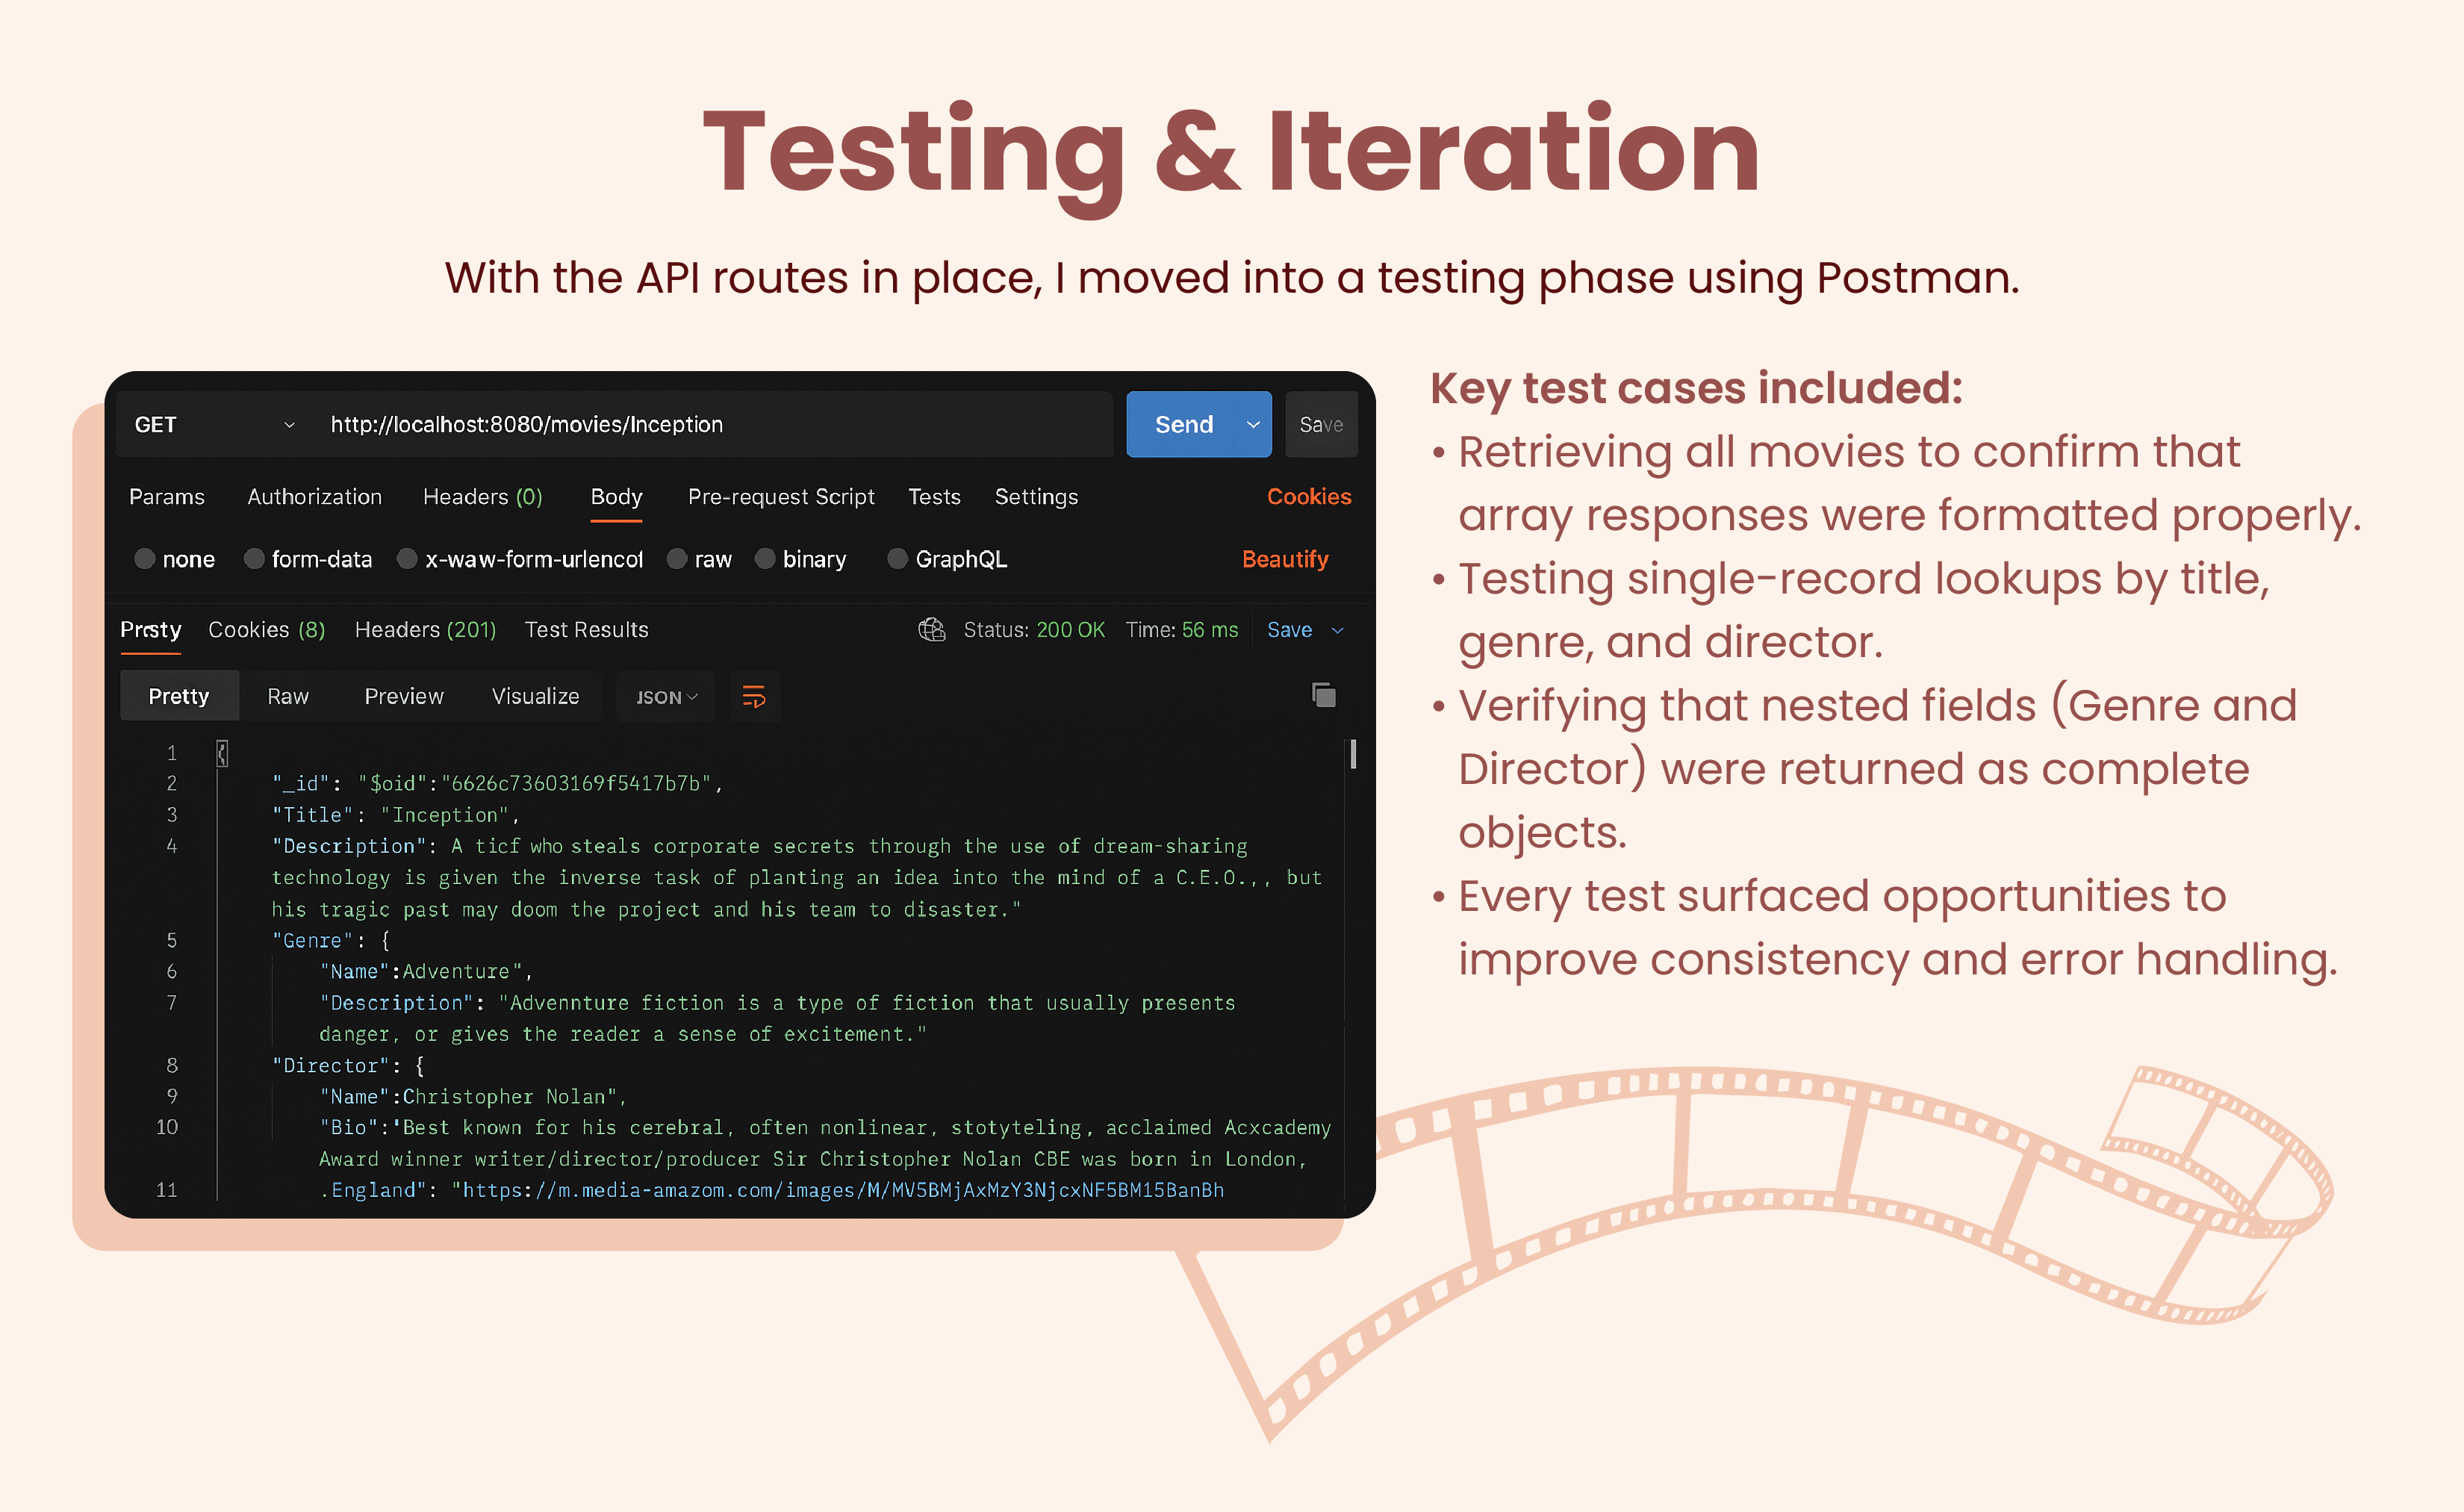Screen dimensions: 2464x1512
Task: Select the raw body radio button
Action: [677, 559]
